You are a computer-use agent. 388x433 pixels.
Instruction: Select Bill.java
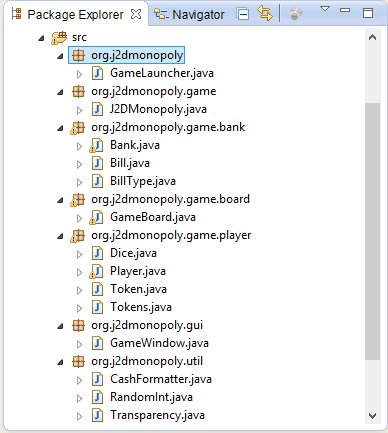pos(130,163)
